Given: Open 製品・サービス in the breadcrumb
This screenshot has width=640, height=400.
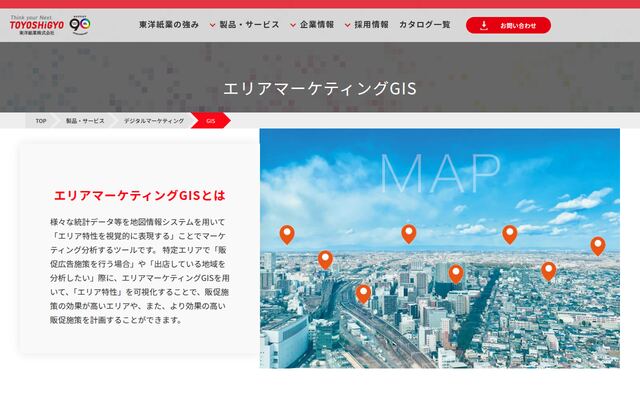Looking at the screenshot, I should 85,121.
